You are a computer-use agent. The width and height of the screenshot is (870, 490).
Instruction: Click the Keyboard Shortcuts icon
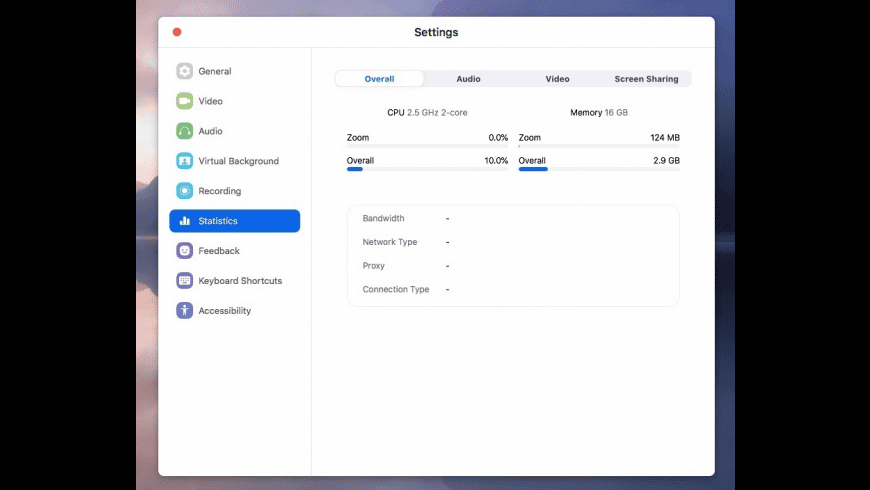[184, 281]
